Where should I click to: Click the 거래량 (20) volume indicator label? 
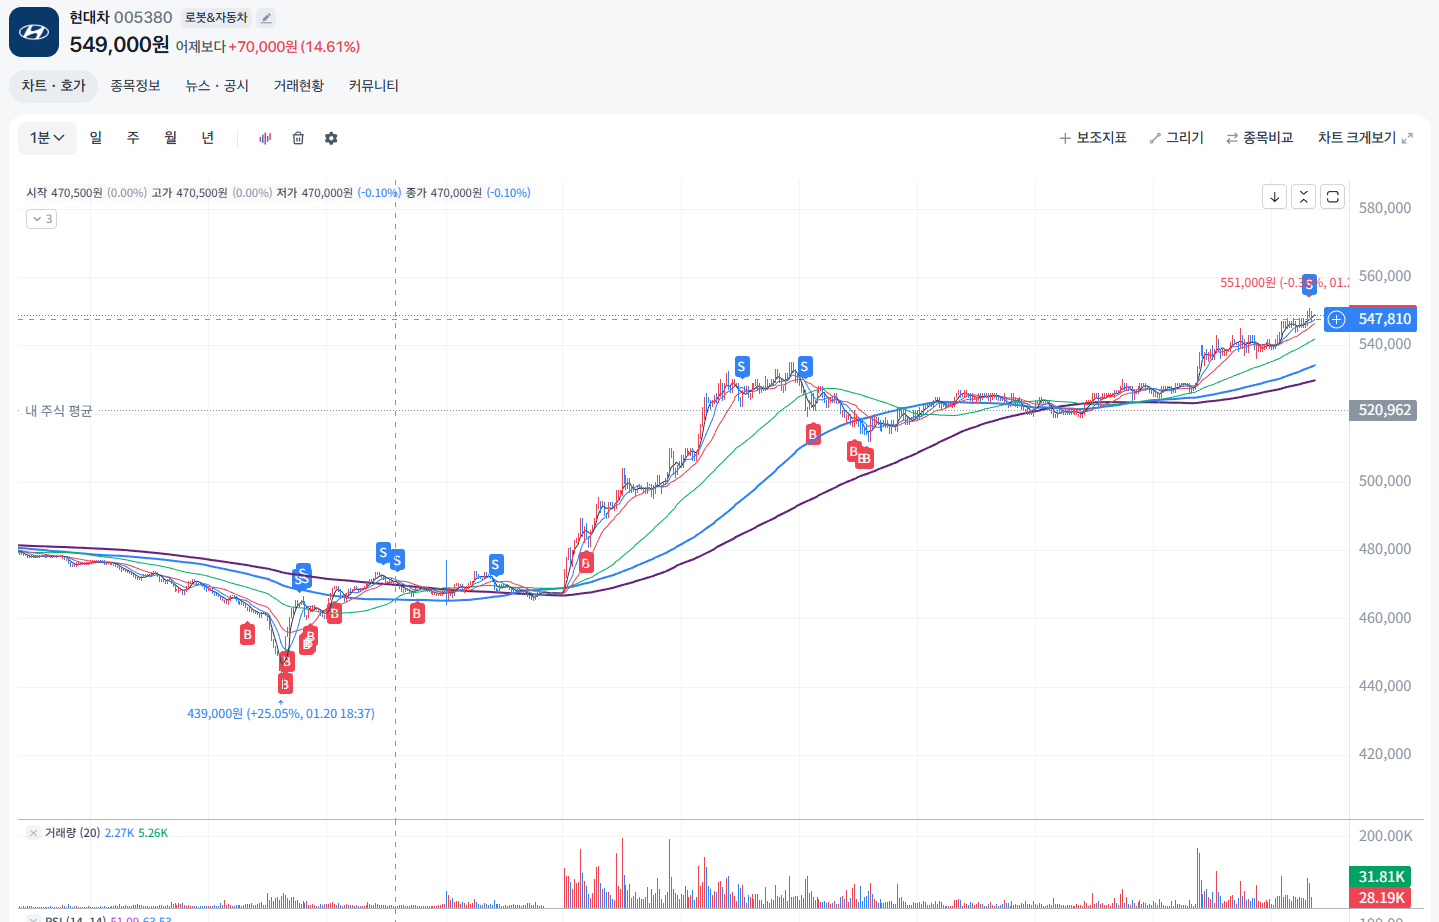click(x=73, y=833)
